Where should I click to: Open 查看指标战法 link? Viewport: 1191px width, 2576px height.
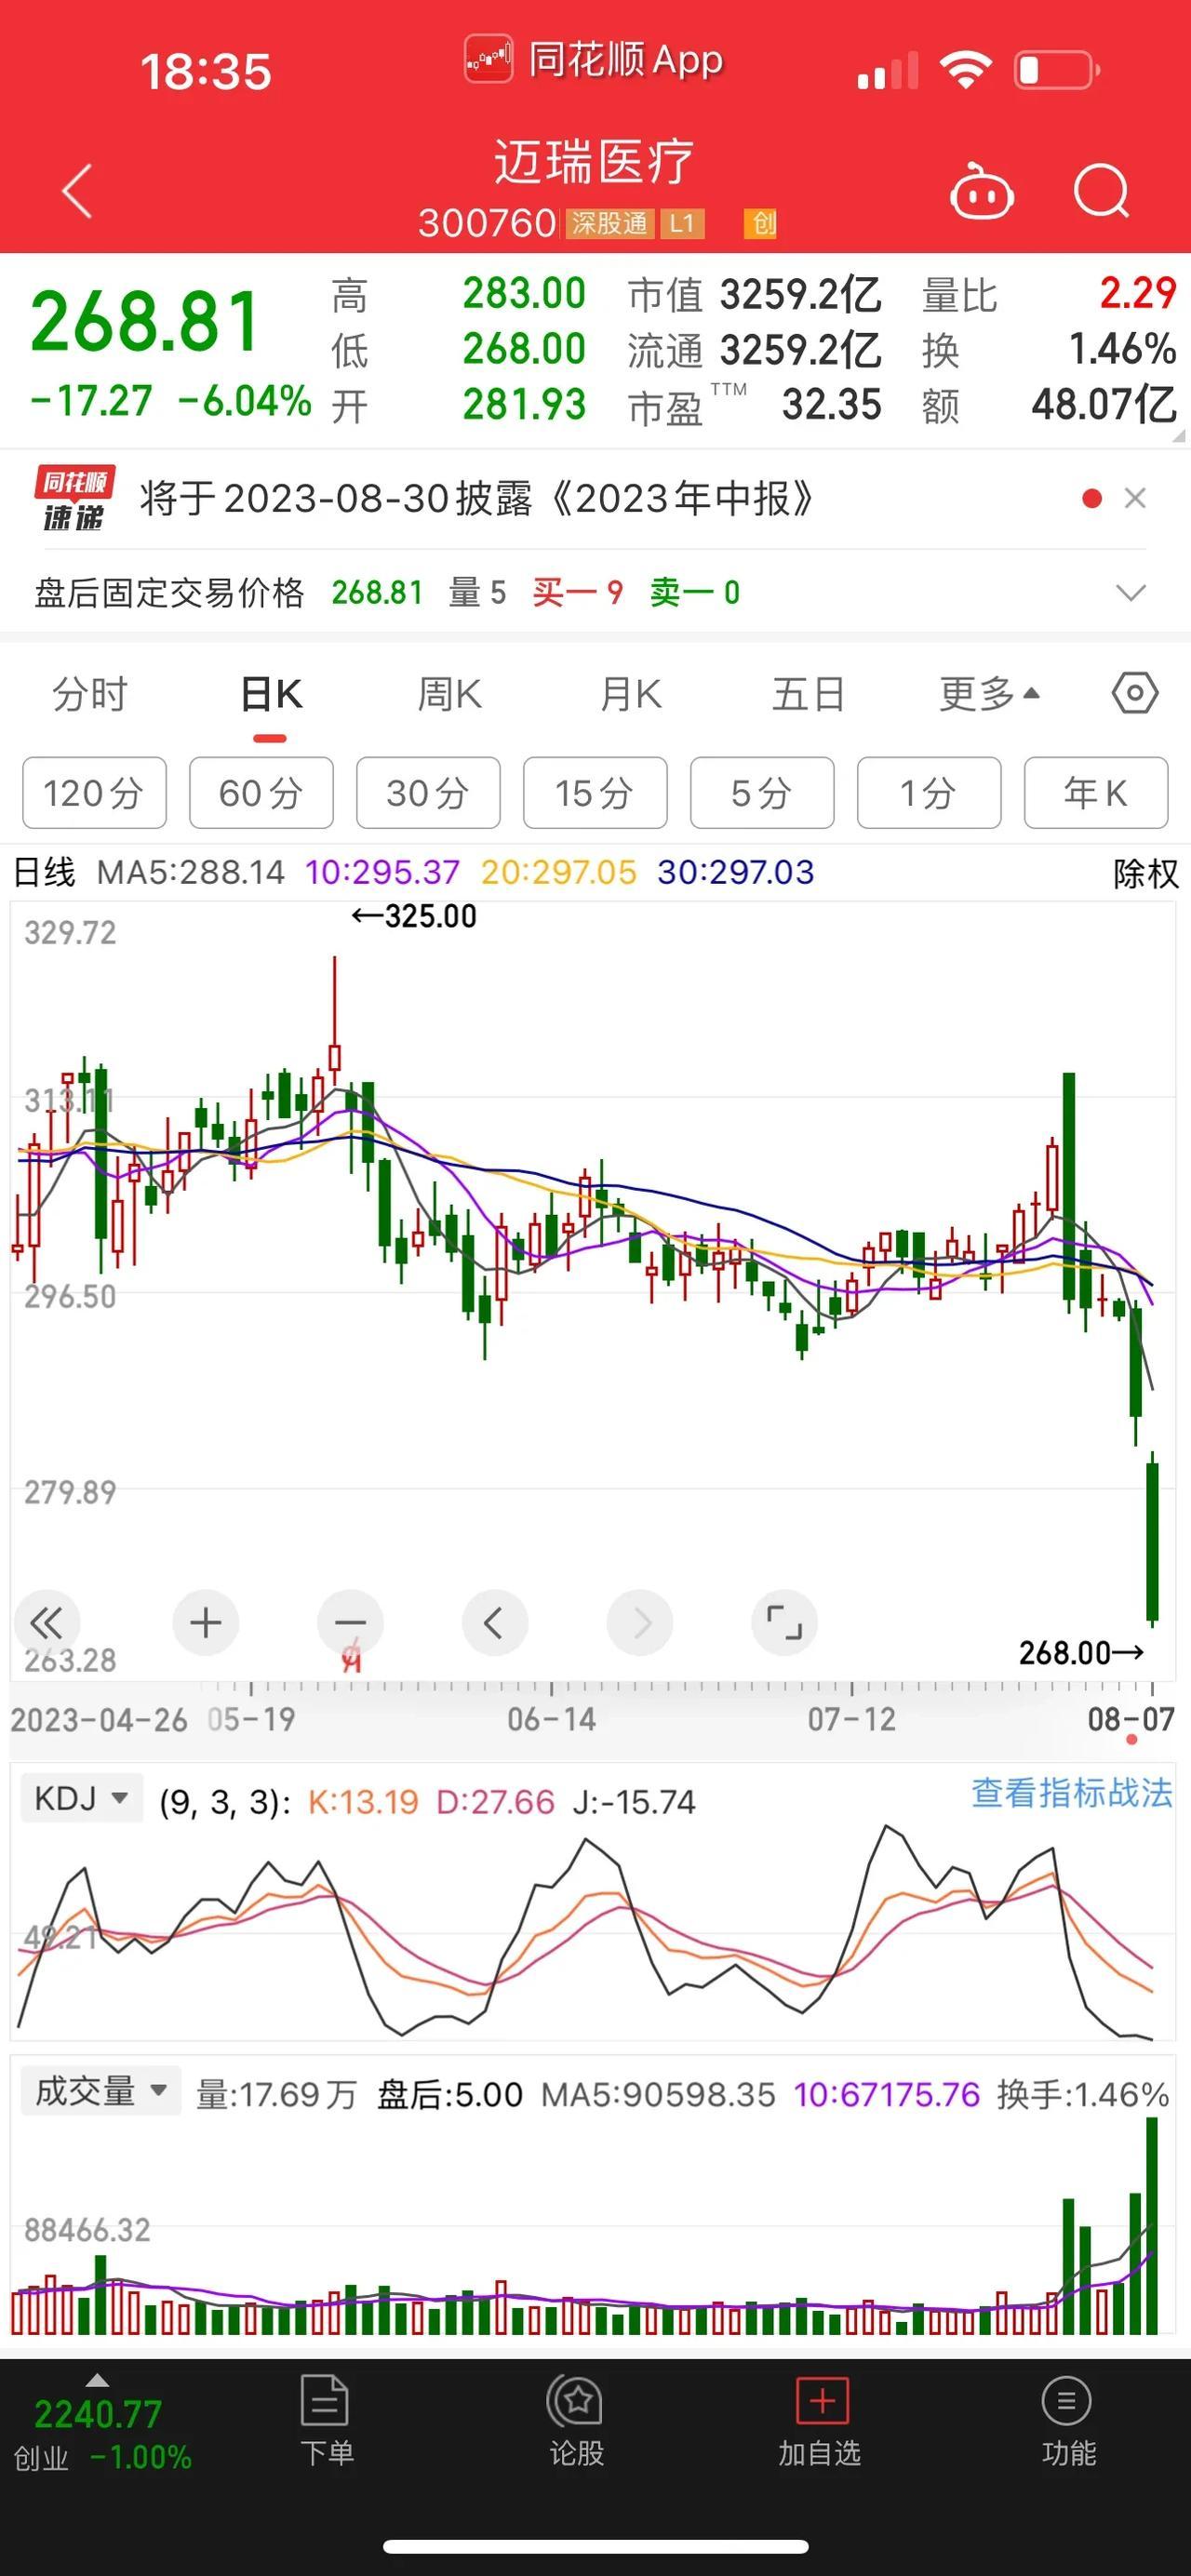click(1071, 1794)
